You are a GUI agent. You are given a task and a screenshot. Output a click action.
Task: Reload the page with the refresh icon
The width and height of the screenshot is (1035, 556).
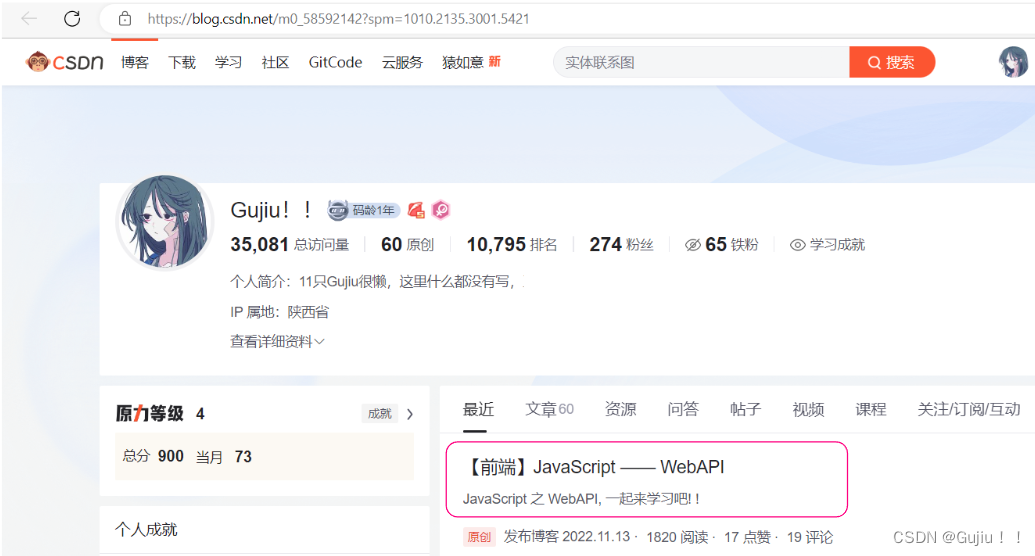pyautogui.click(x=72, y=18)
